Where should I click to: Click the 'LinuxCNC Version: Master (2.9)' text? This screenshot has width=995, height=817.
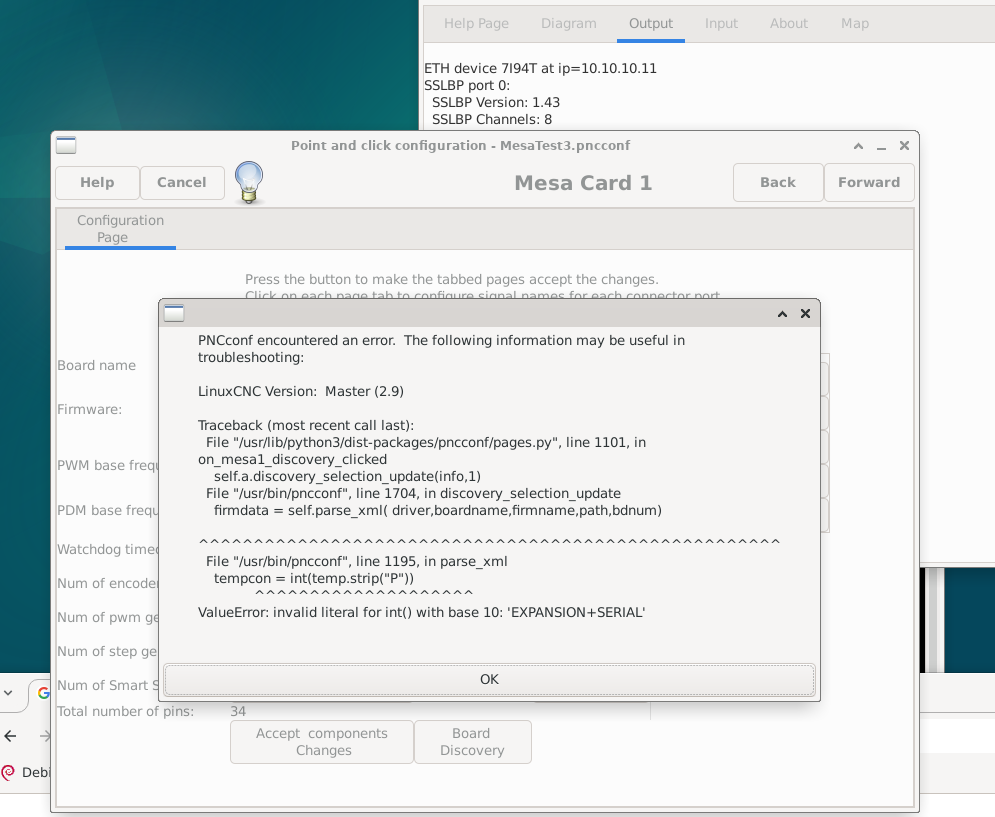click(x=301, y=392)
